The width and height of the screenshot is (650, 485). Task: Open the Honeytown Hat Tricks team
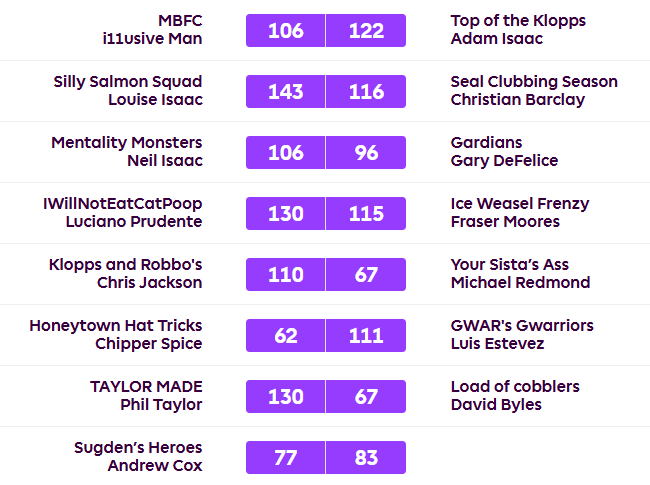(116, 326)
